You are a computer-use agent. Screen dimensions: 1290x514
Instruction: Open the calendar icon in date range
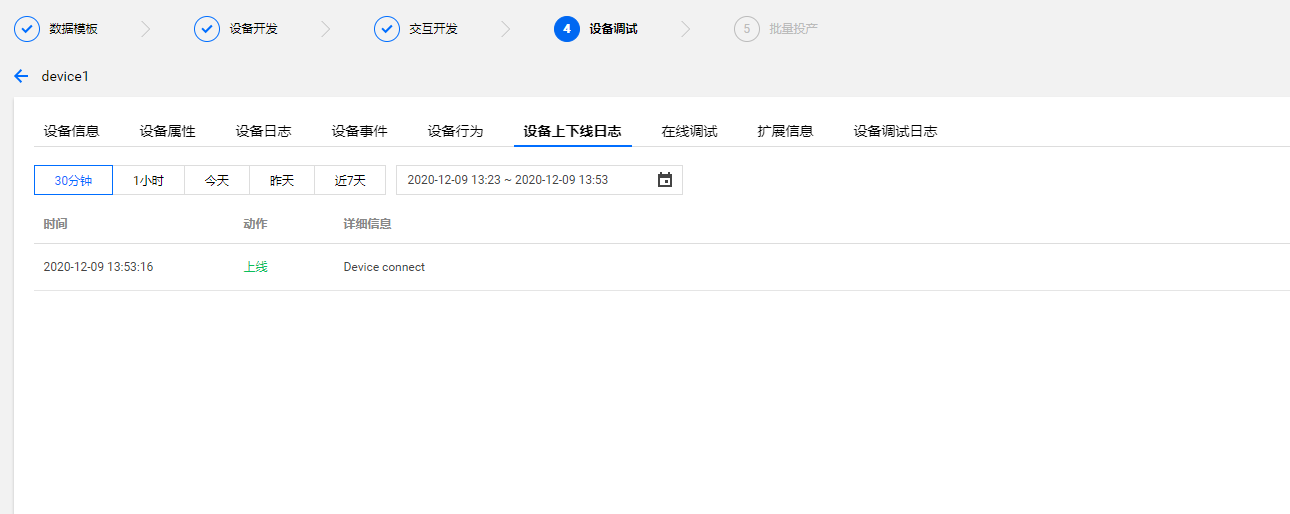click(665, 180)
